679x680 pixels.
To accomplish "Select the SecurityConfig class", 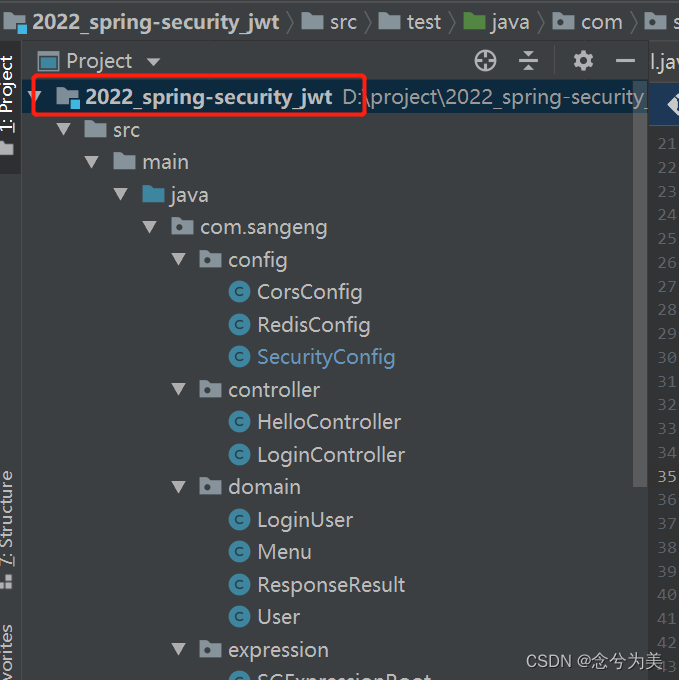I will tap(326, 357).
